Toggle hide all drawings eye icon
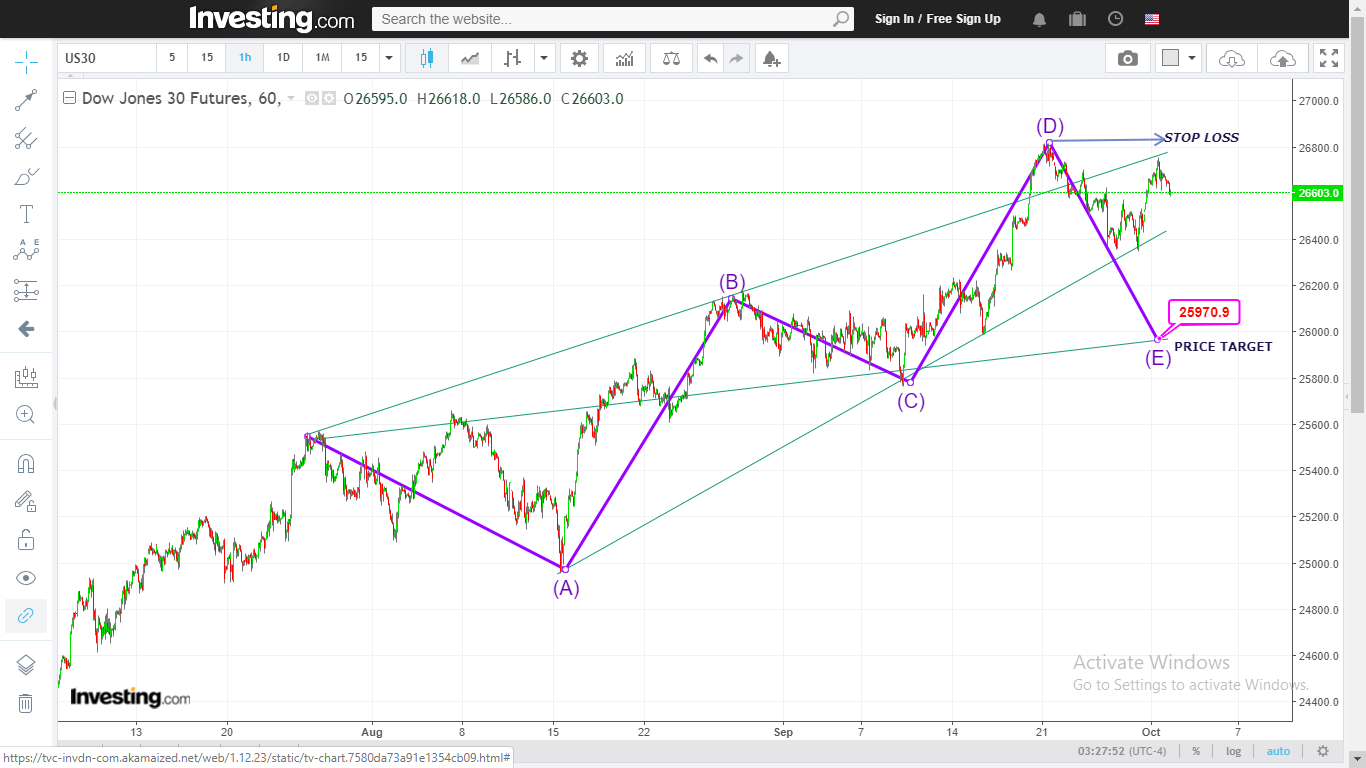The height and width of the screenshot is (768, 1366). click(26, 578)
